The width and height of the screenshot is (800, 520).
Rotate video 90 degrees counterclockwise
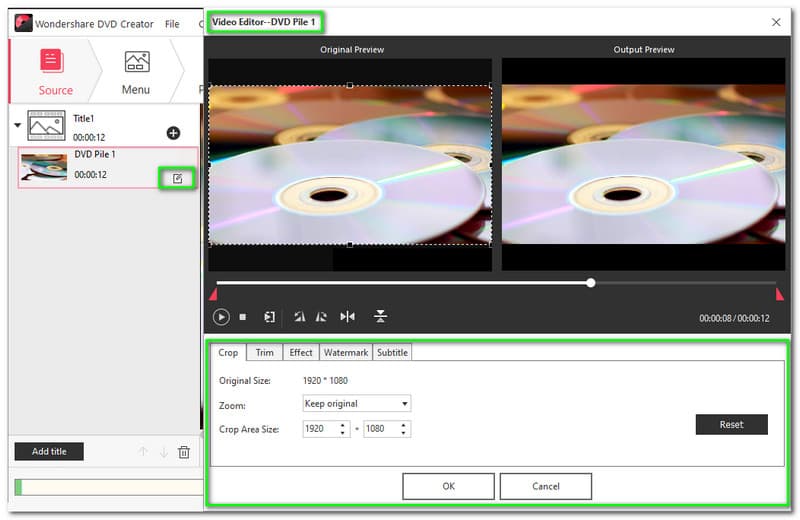click(x=299, y=317)
